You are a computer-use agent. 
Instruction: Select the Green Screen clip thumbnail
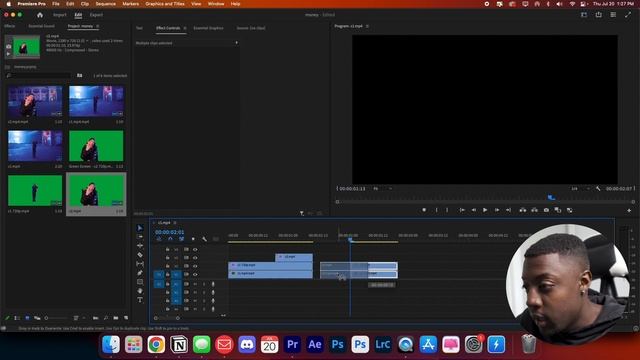pyautogui.click(x=96, y=146)
